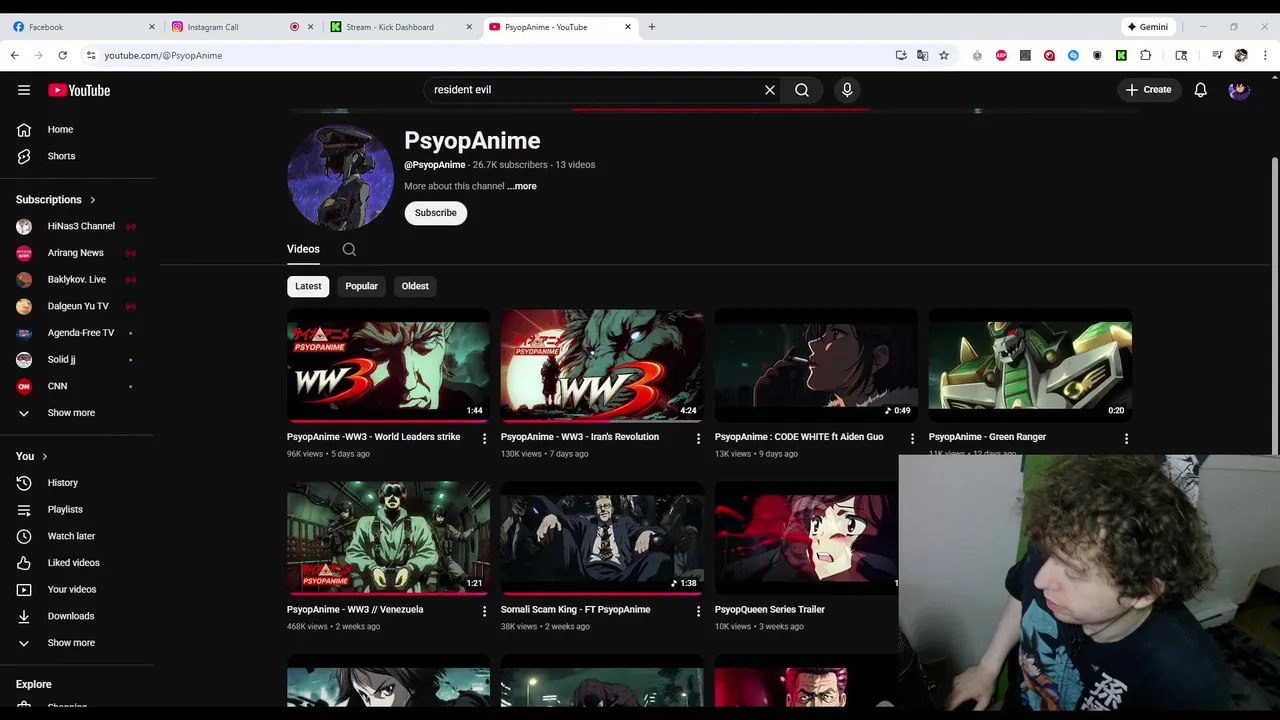This screenshot has width=1280, height=720.
Task: Click the channel avatar image
Action: coord(340,178)
